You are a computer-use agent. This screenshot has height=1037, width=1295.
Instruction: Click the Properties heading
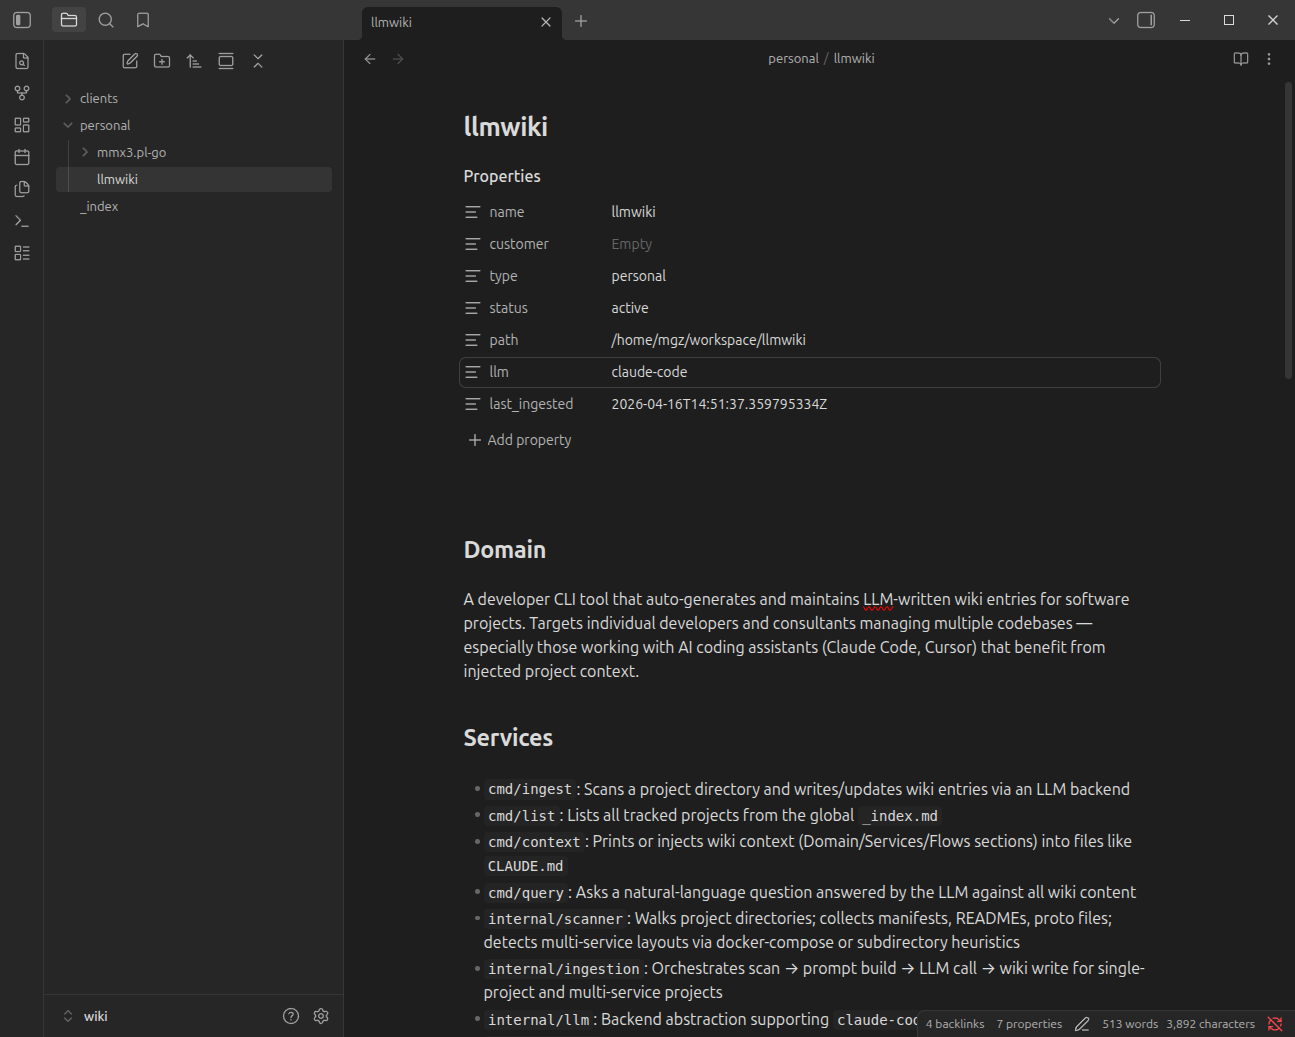tap(502, 176)
